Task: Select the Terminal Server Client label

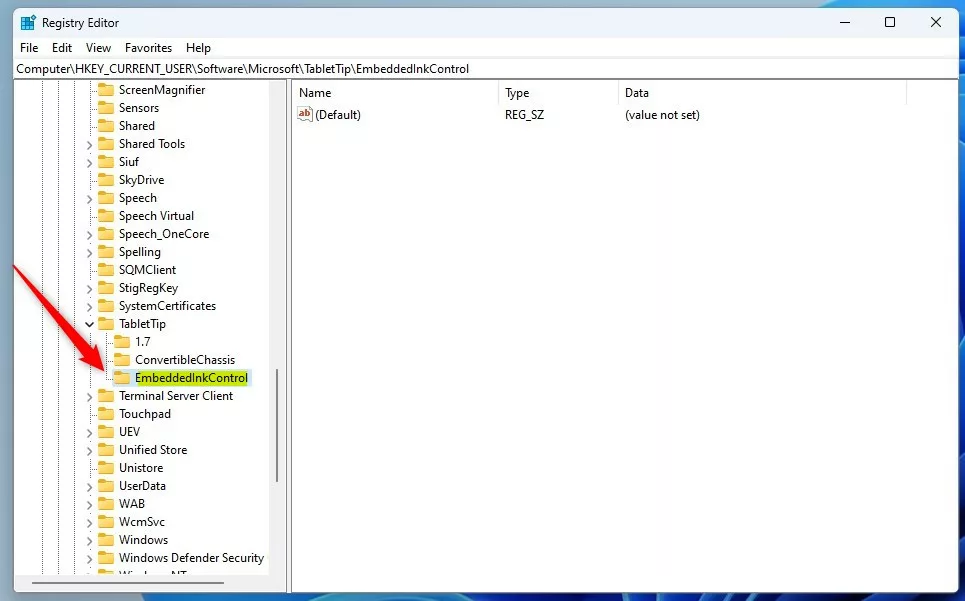Action: [x=176, y=396]
